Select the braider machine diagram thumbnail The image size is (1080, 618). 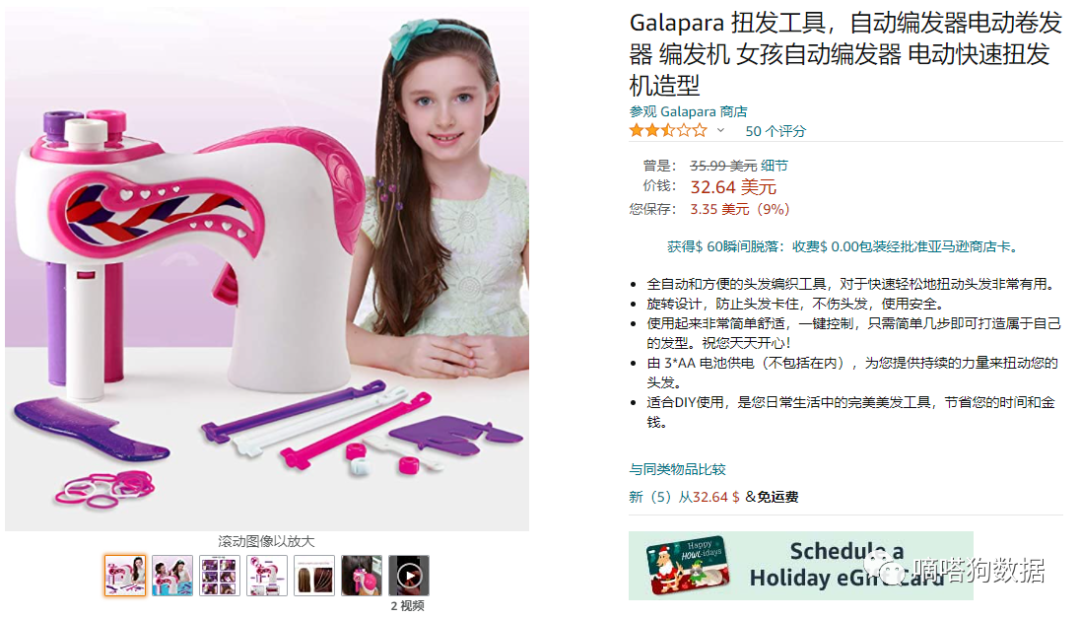[x=267, y=575]
